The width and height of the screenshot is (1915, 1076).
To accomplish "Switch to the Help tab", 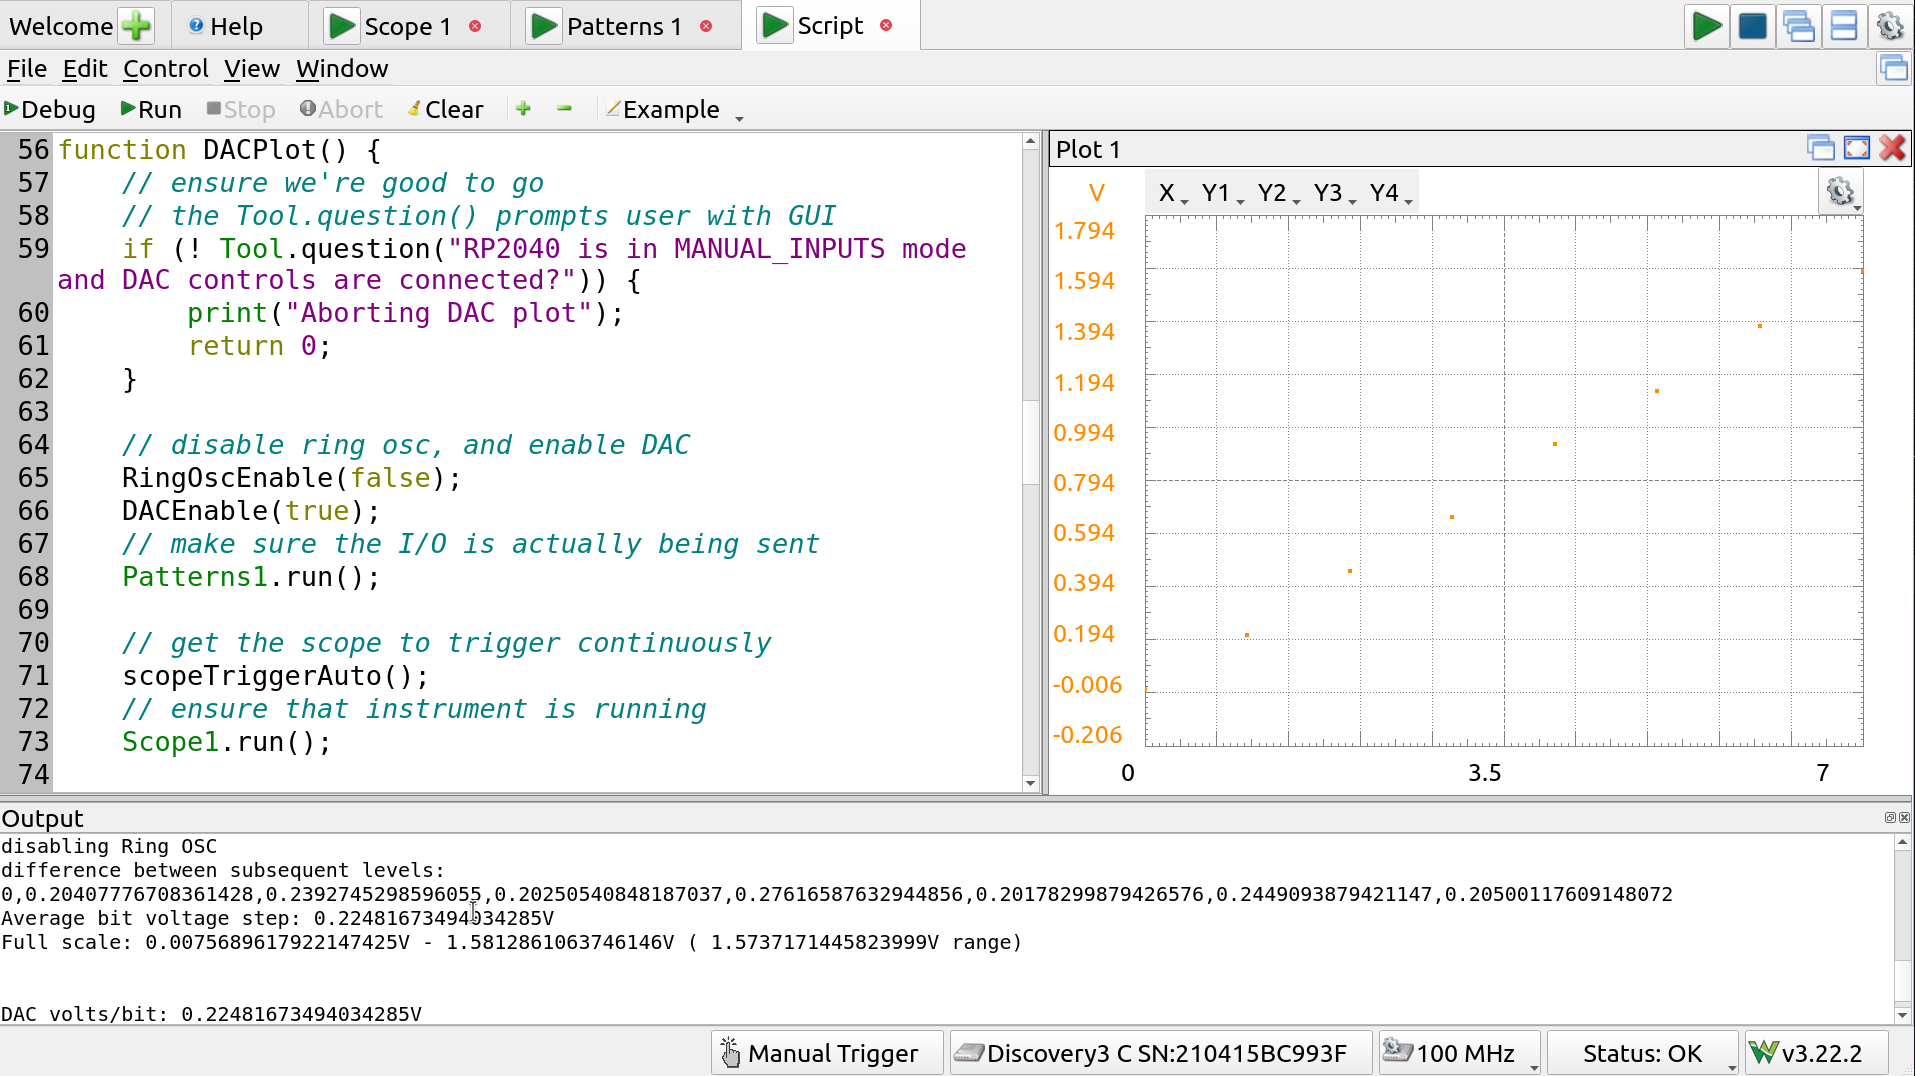I will (x=227, y=26).
